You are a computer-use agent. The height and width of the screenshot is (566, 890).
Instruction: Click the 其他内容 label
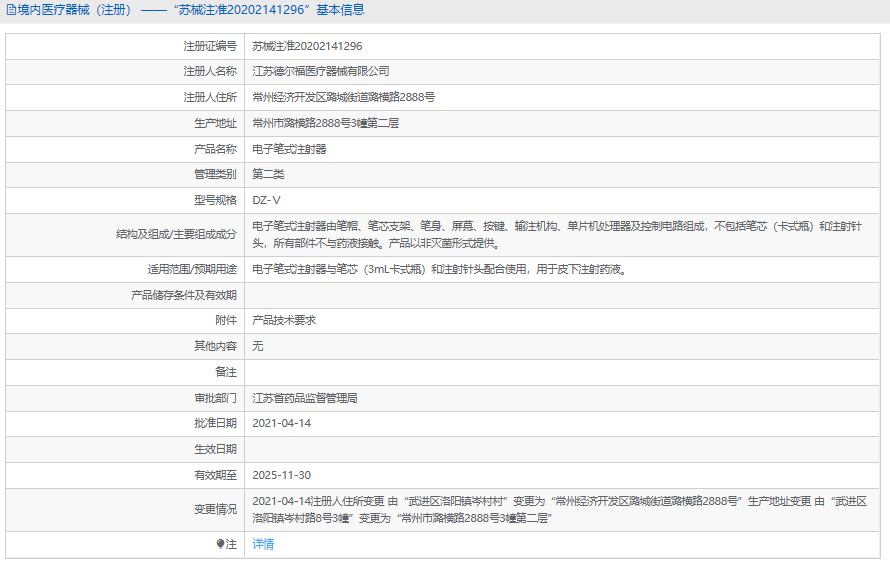[x=215, y=346]
